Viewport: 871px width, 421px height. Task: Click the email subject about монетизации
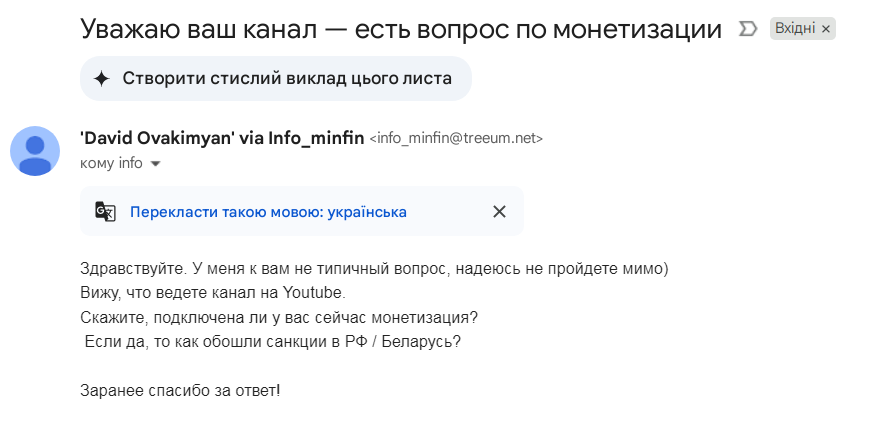[401, 29]
